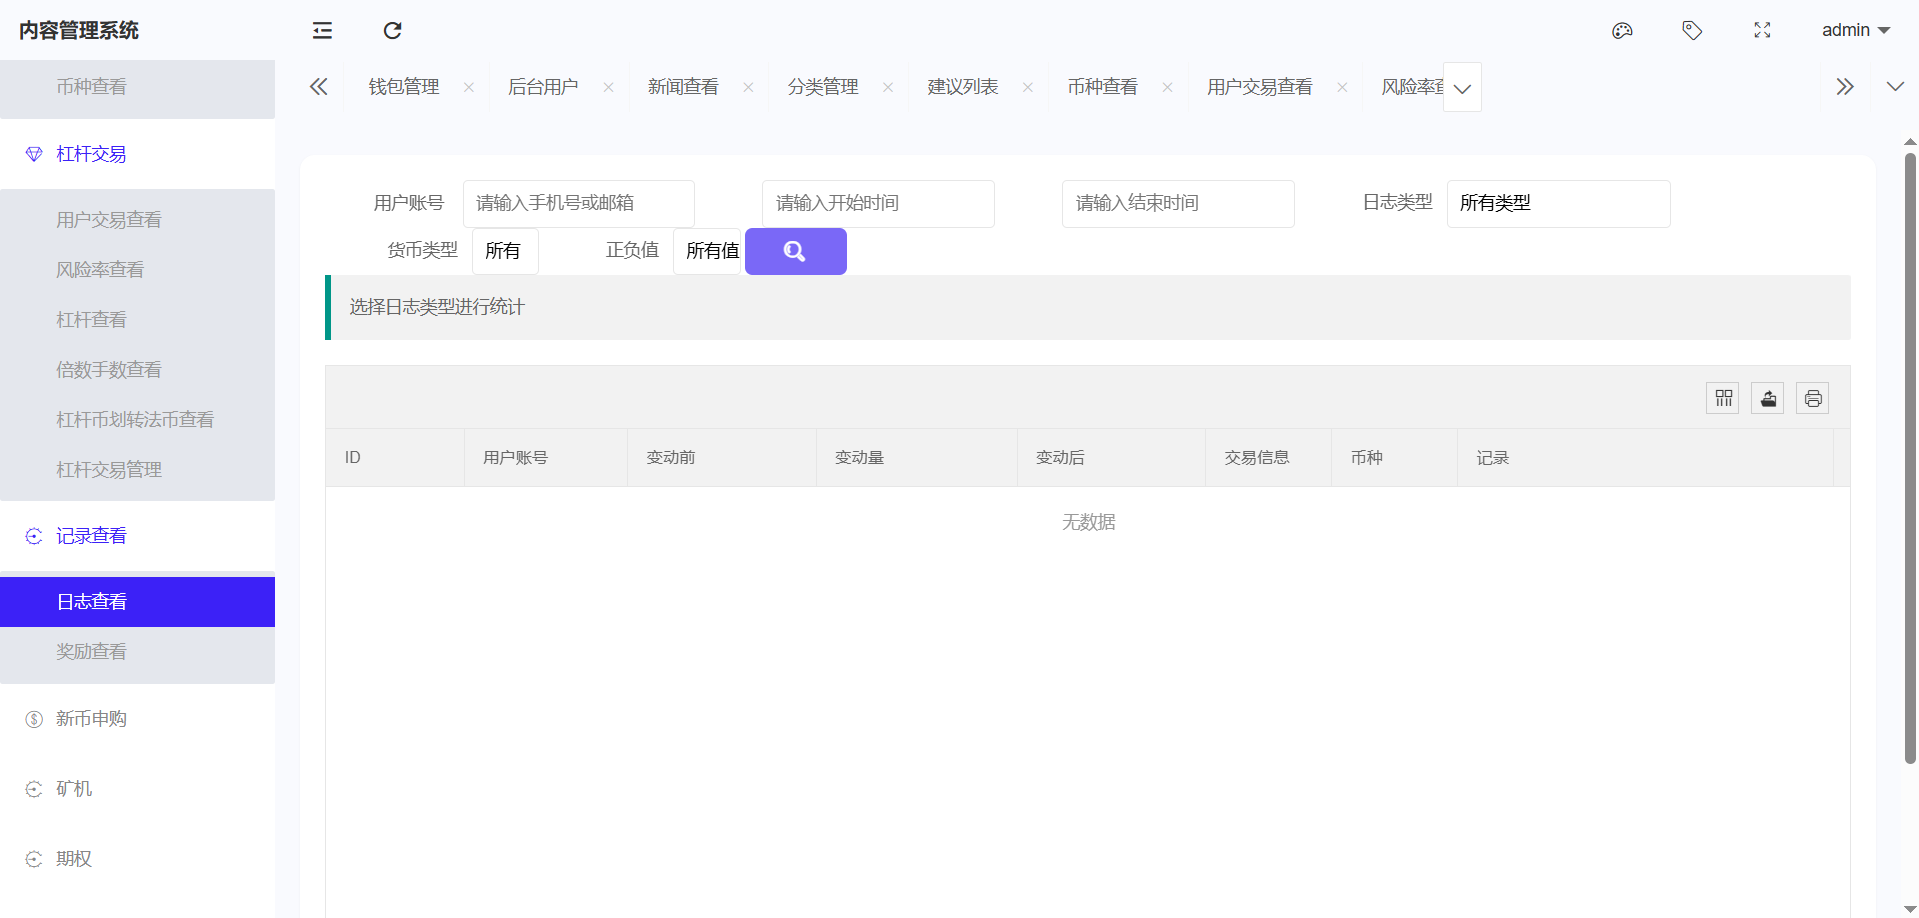This screenshot has width=1919, height=918.
Task: Open the table column filter icon
Action: [x=1723, y=399]
